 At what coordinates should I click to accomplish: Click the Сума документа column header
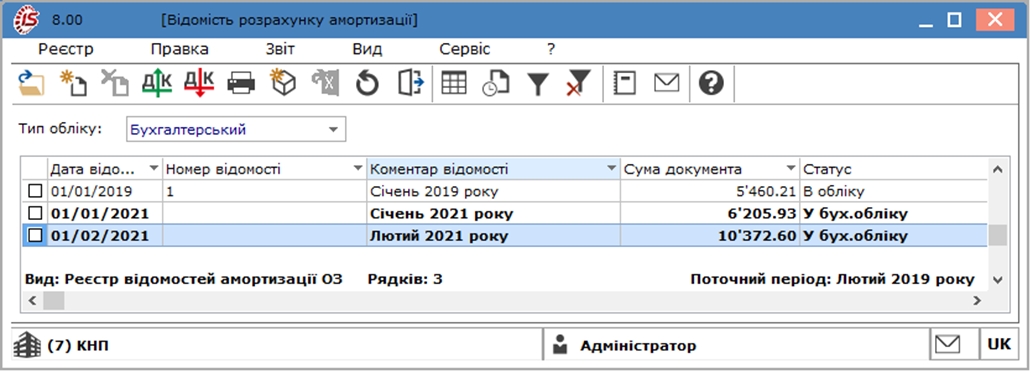(x=710, y=169)
